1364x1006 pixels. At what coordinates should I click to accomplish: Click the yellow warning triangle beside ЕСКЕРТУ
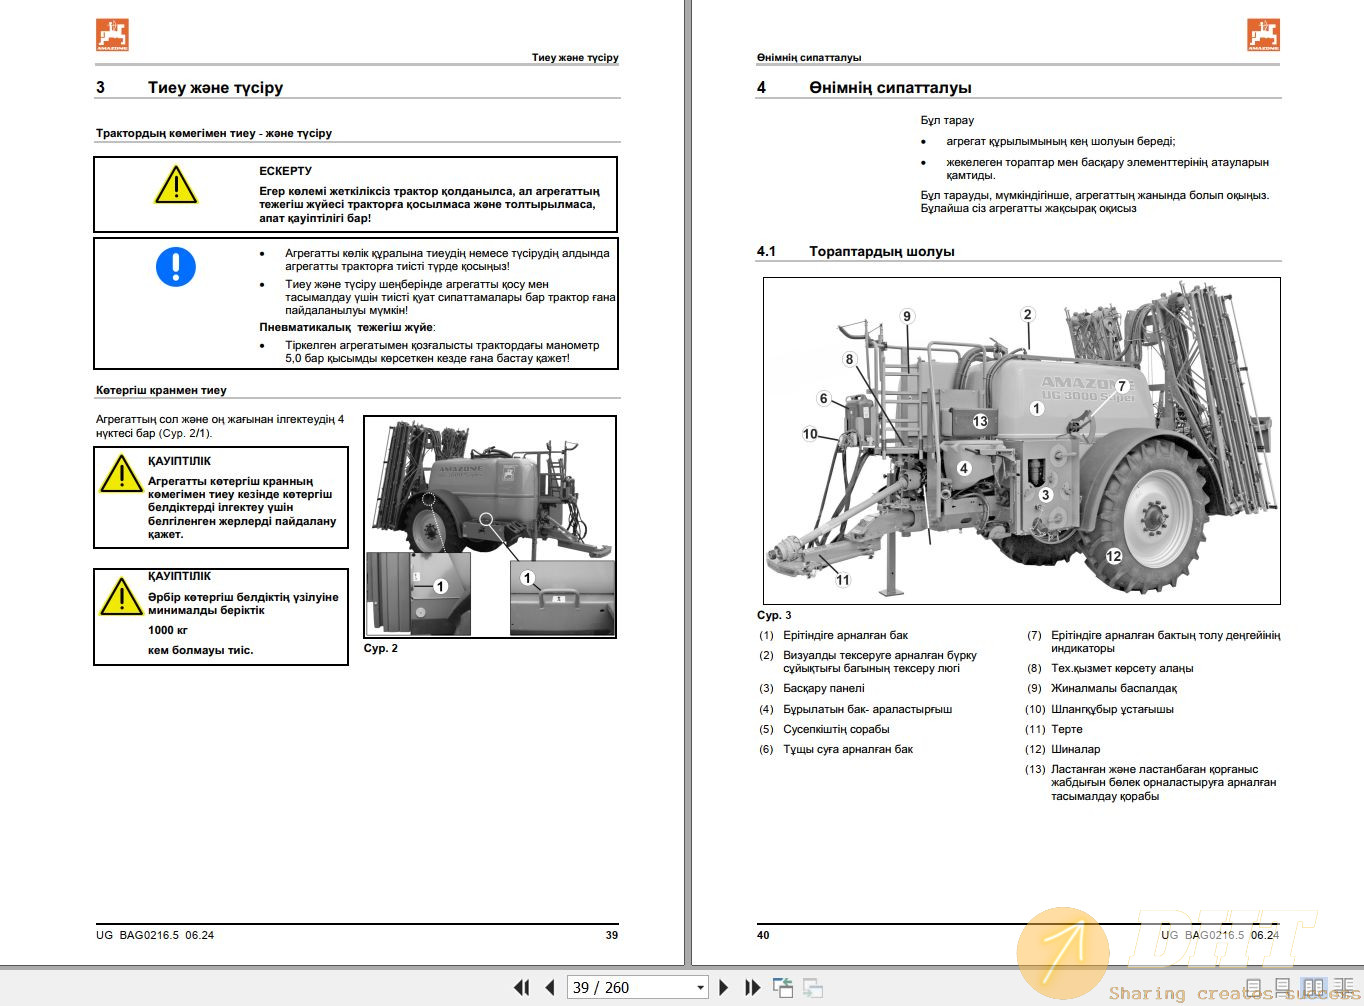tap(176, 186)
